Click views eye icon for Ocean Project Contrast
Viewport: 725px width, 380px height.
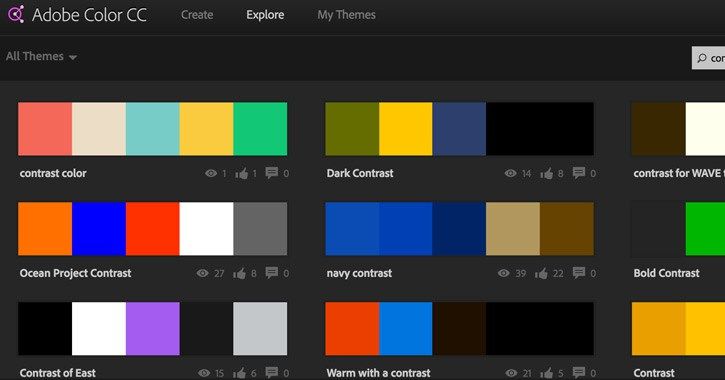pyautogui.click(x=203, y=273)
